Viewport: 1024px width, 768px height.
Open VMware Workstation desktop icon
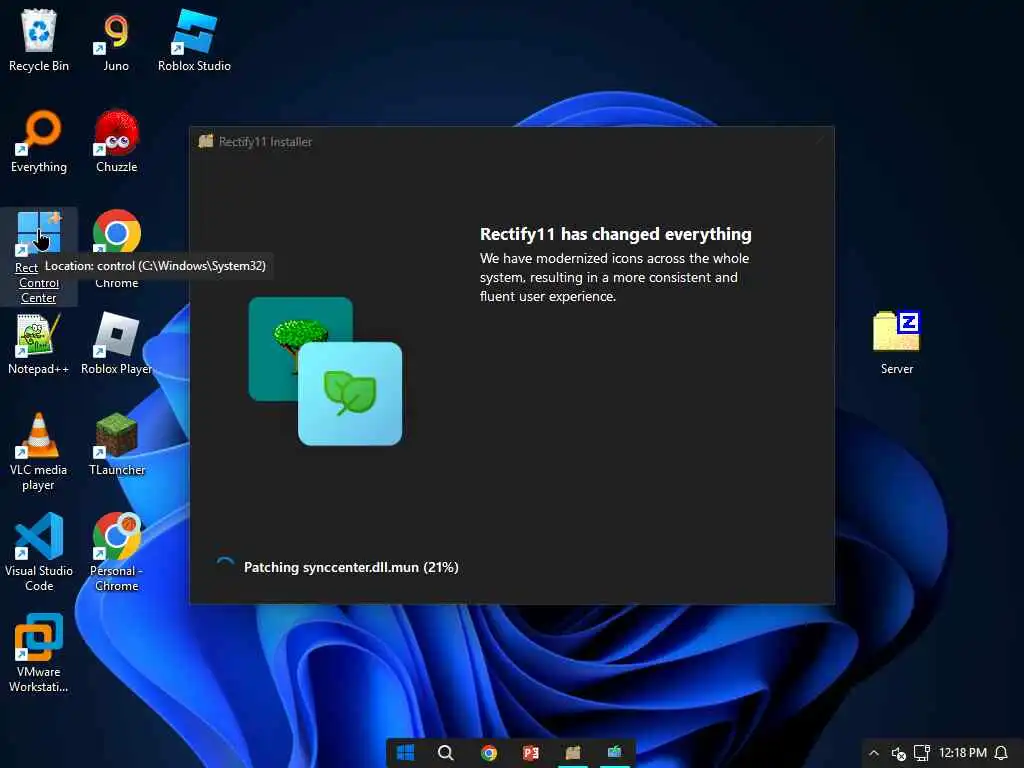point(39,653)
